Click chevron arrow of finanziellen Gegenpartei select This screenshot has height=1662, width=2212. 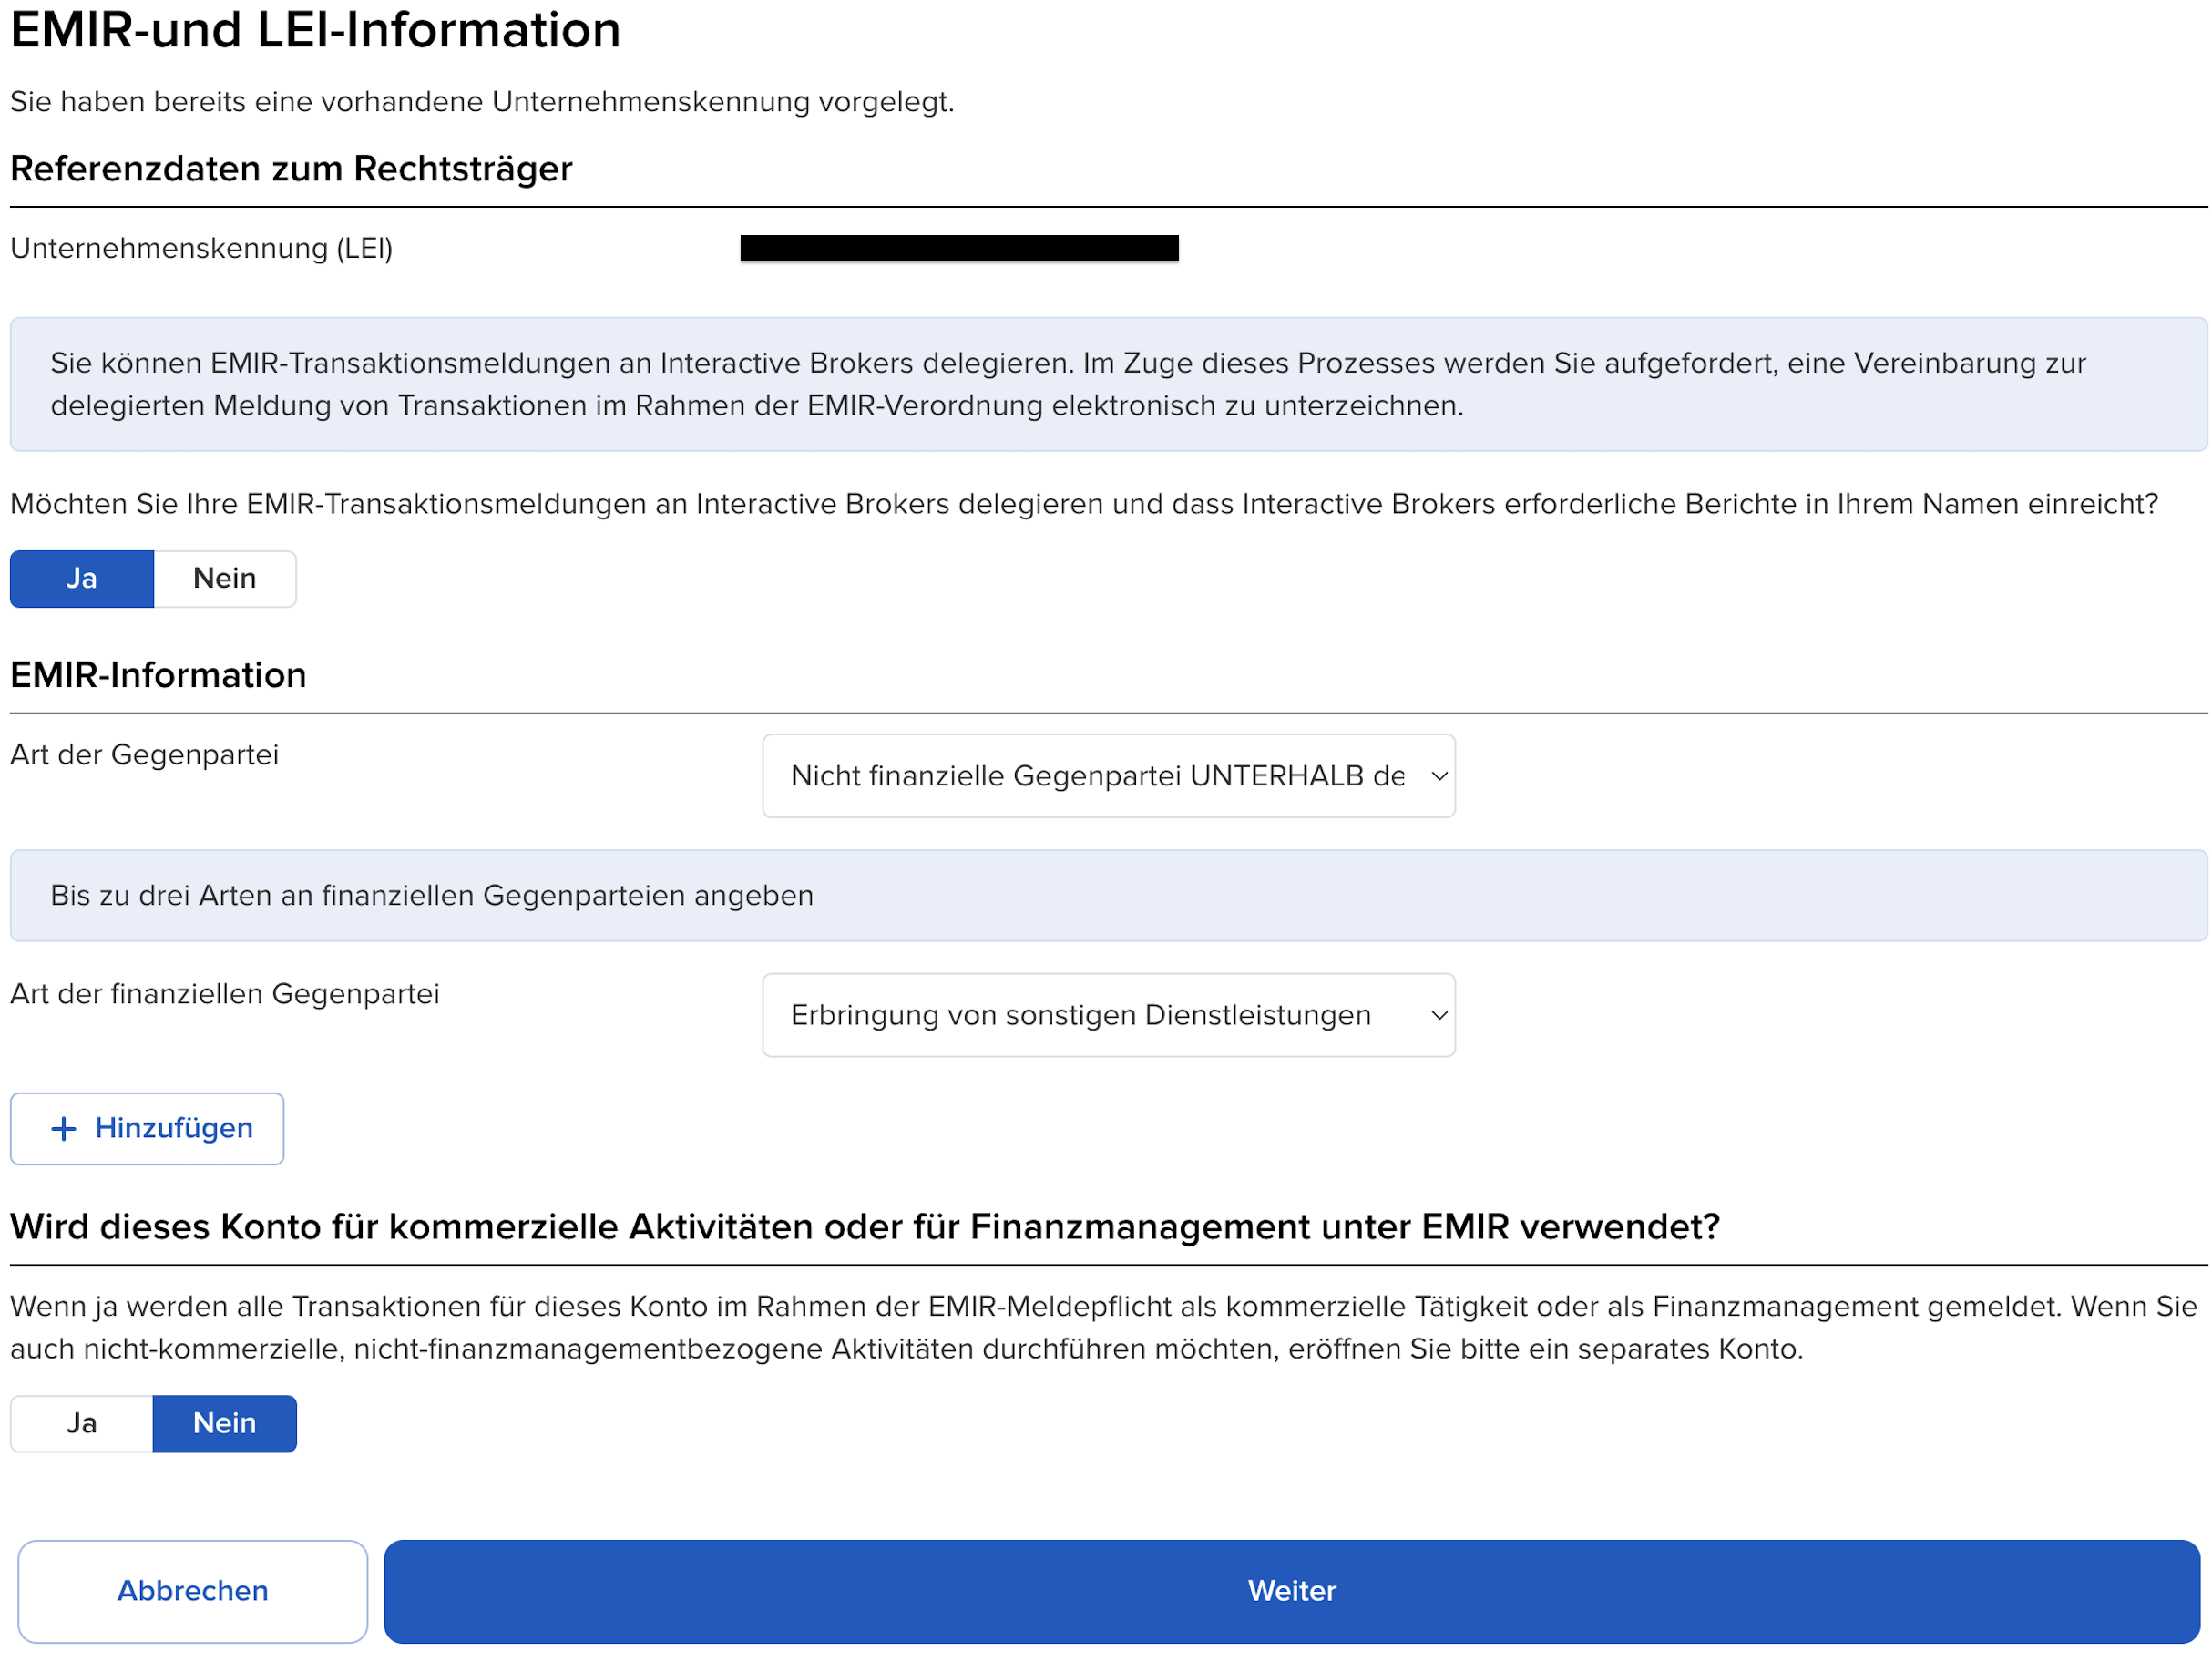[x=1439, y=1016]
